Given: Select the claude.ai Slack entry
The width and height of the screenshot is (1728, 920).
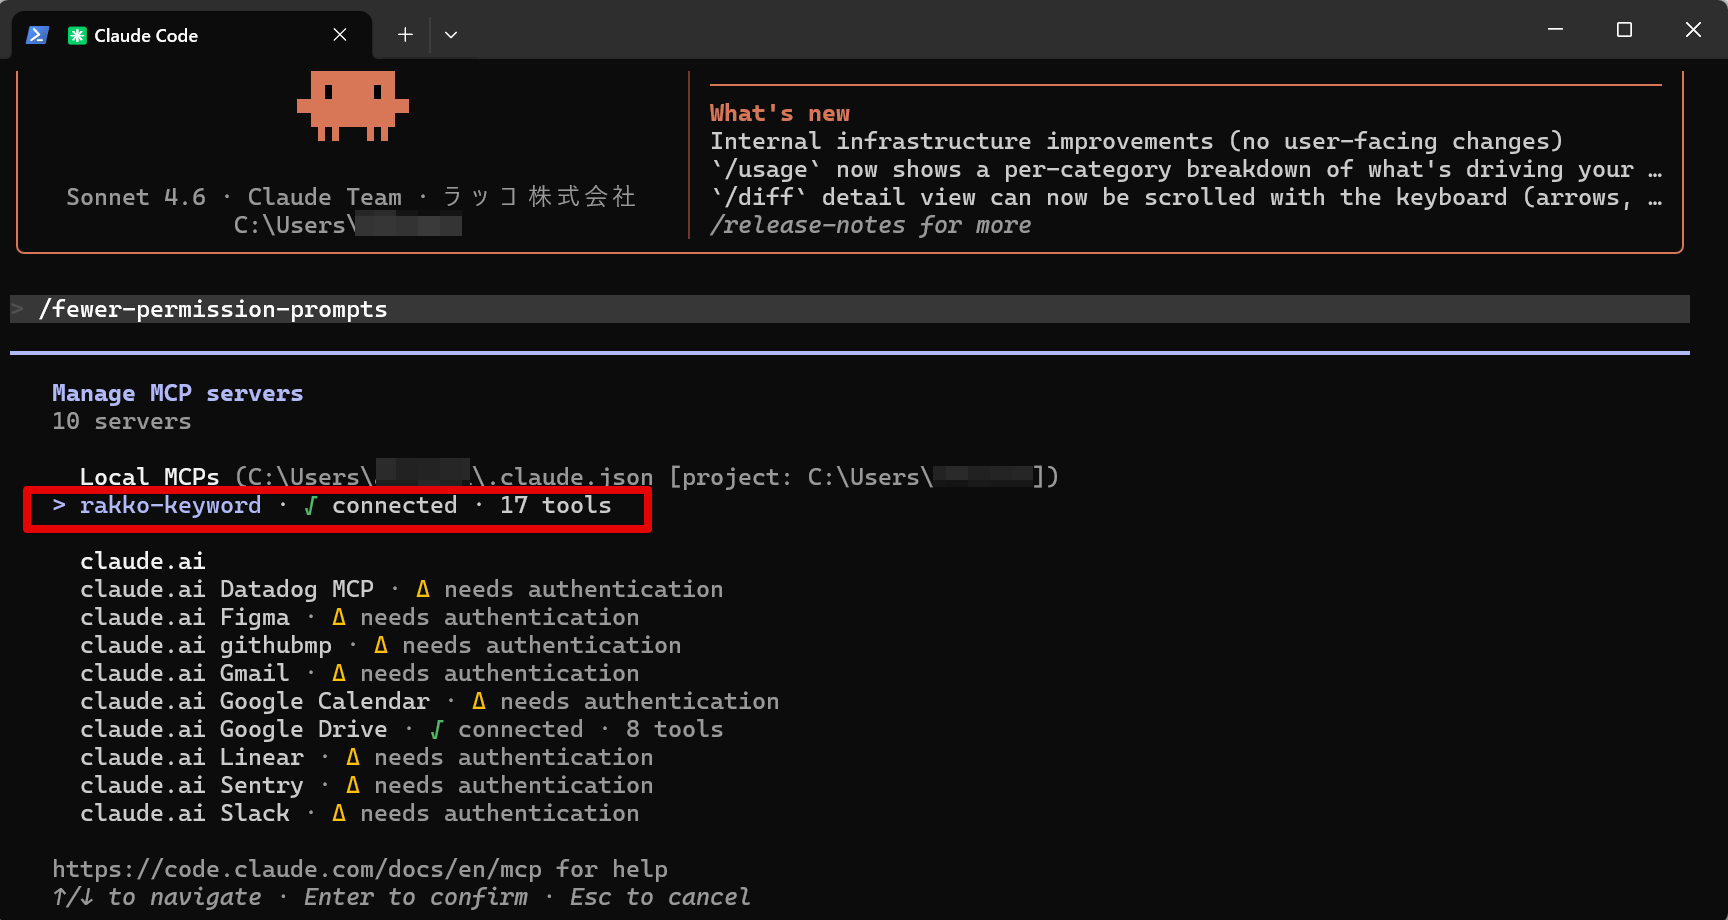Looking at the screenshot, I should (x=359, y=813).
